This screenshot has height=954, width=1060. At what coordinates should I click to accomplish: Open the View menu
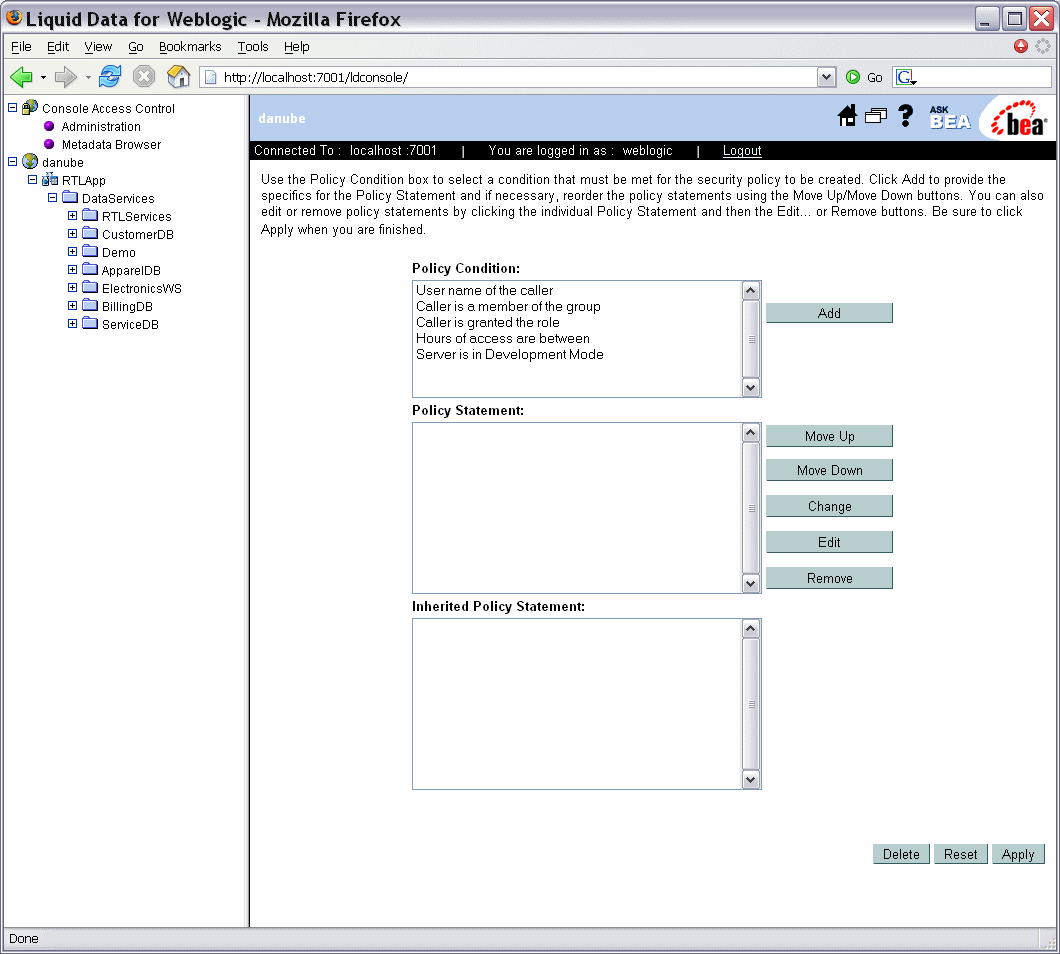pyautogui.click(x=98, y=47)
